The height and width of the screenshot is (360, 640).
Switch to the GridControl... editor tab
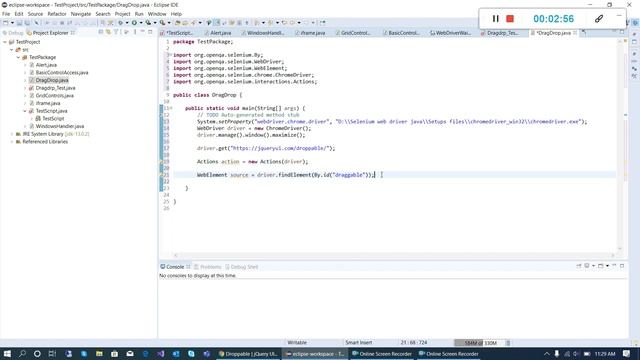353,33
